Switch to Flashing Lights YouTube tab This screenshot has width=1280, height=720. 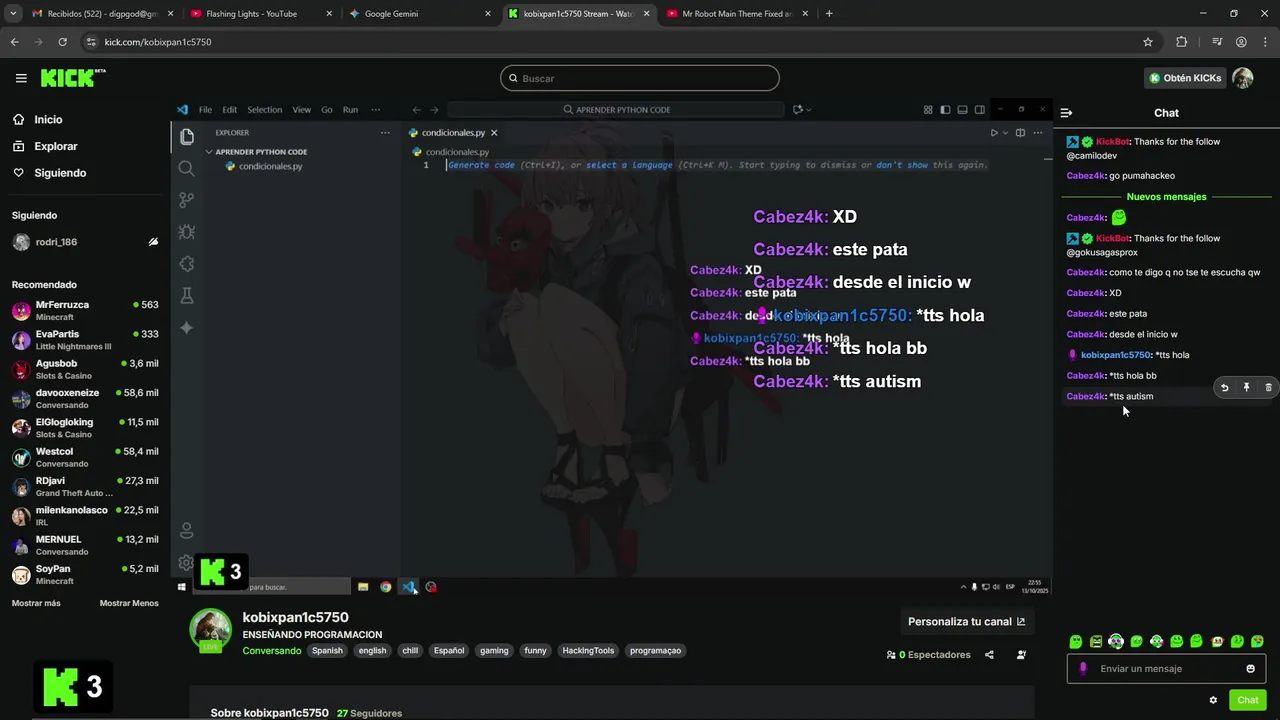(260, 14)
